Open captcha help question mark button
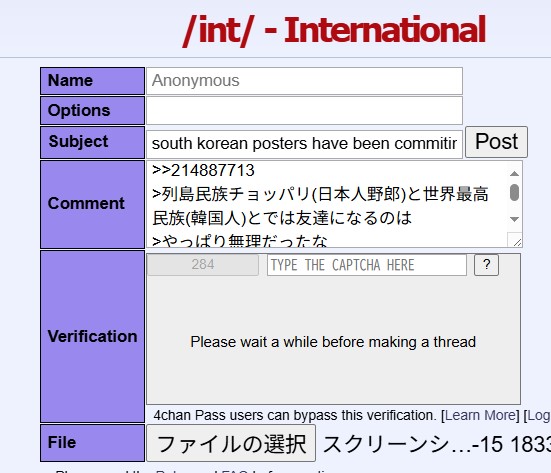Viewport: 551px width, 473px height. [486, 265]
